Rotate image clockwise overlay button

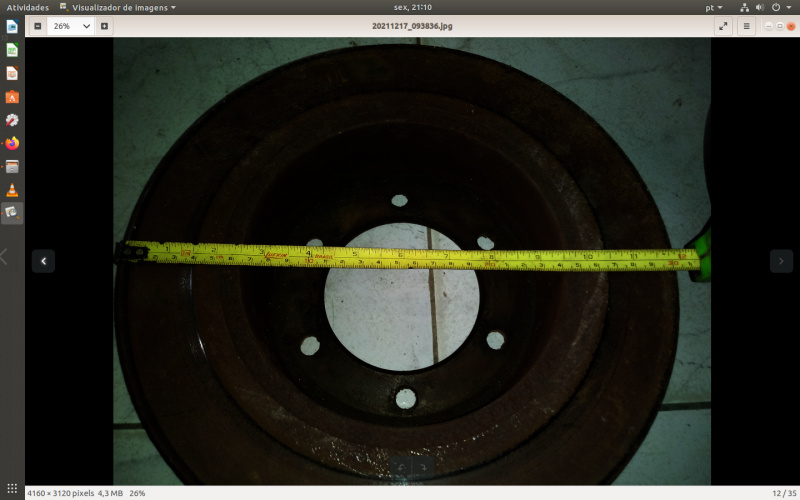tap(423, 467)
